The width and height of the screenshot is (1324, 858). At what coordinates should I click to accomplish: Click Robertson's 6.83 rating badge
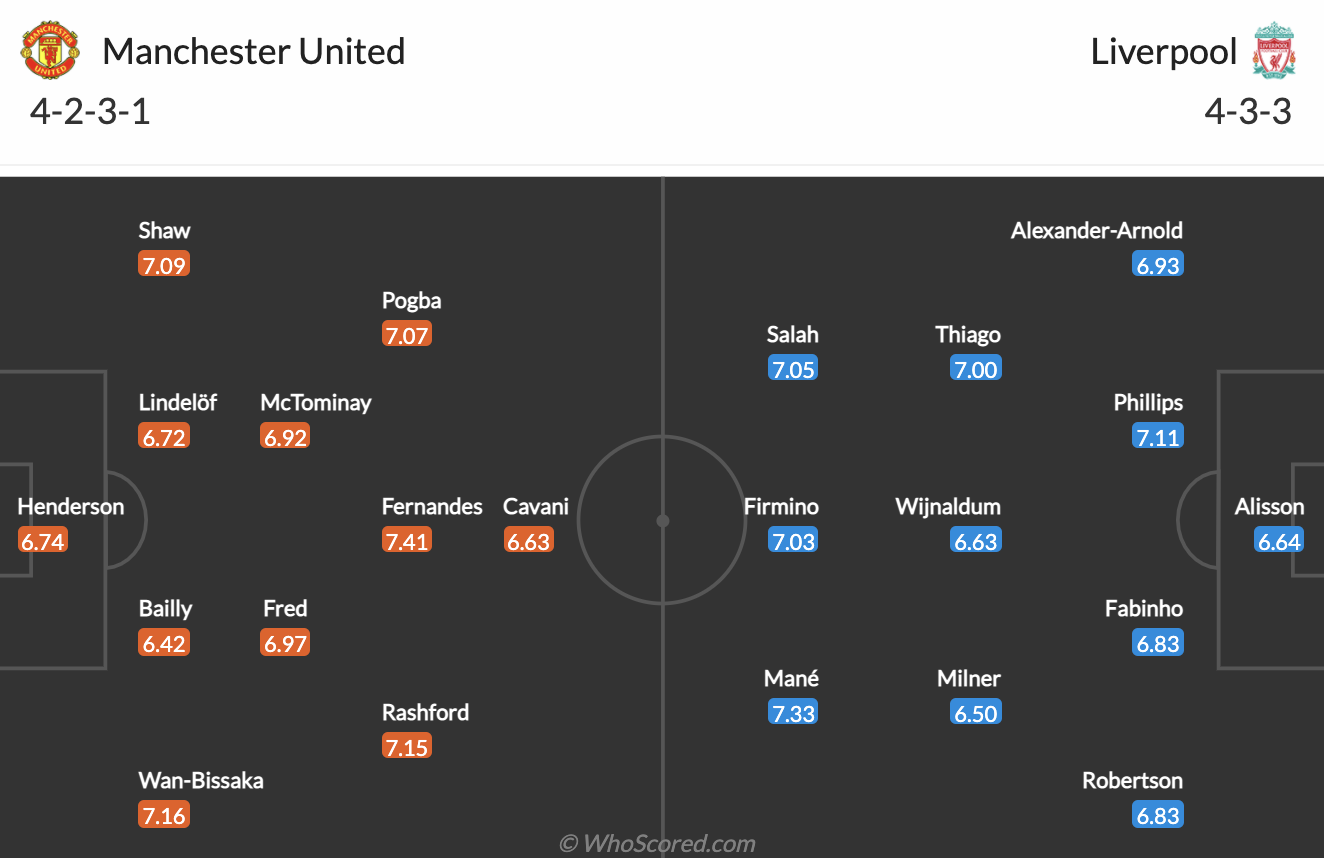[x=1157, y=815]
